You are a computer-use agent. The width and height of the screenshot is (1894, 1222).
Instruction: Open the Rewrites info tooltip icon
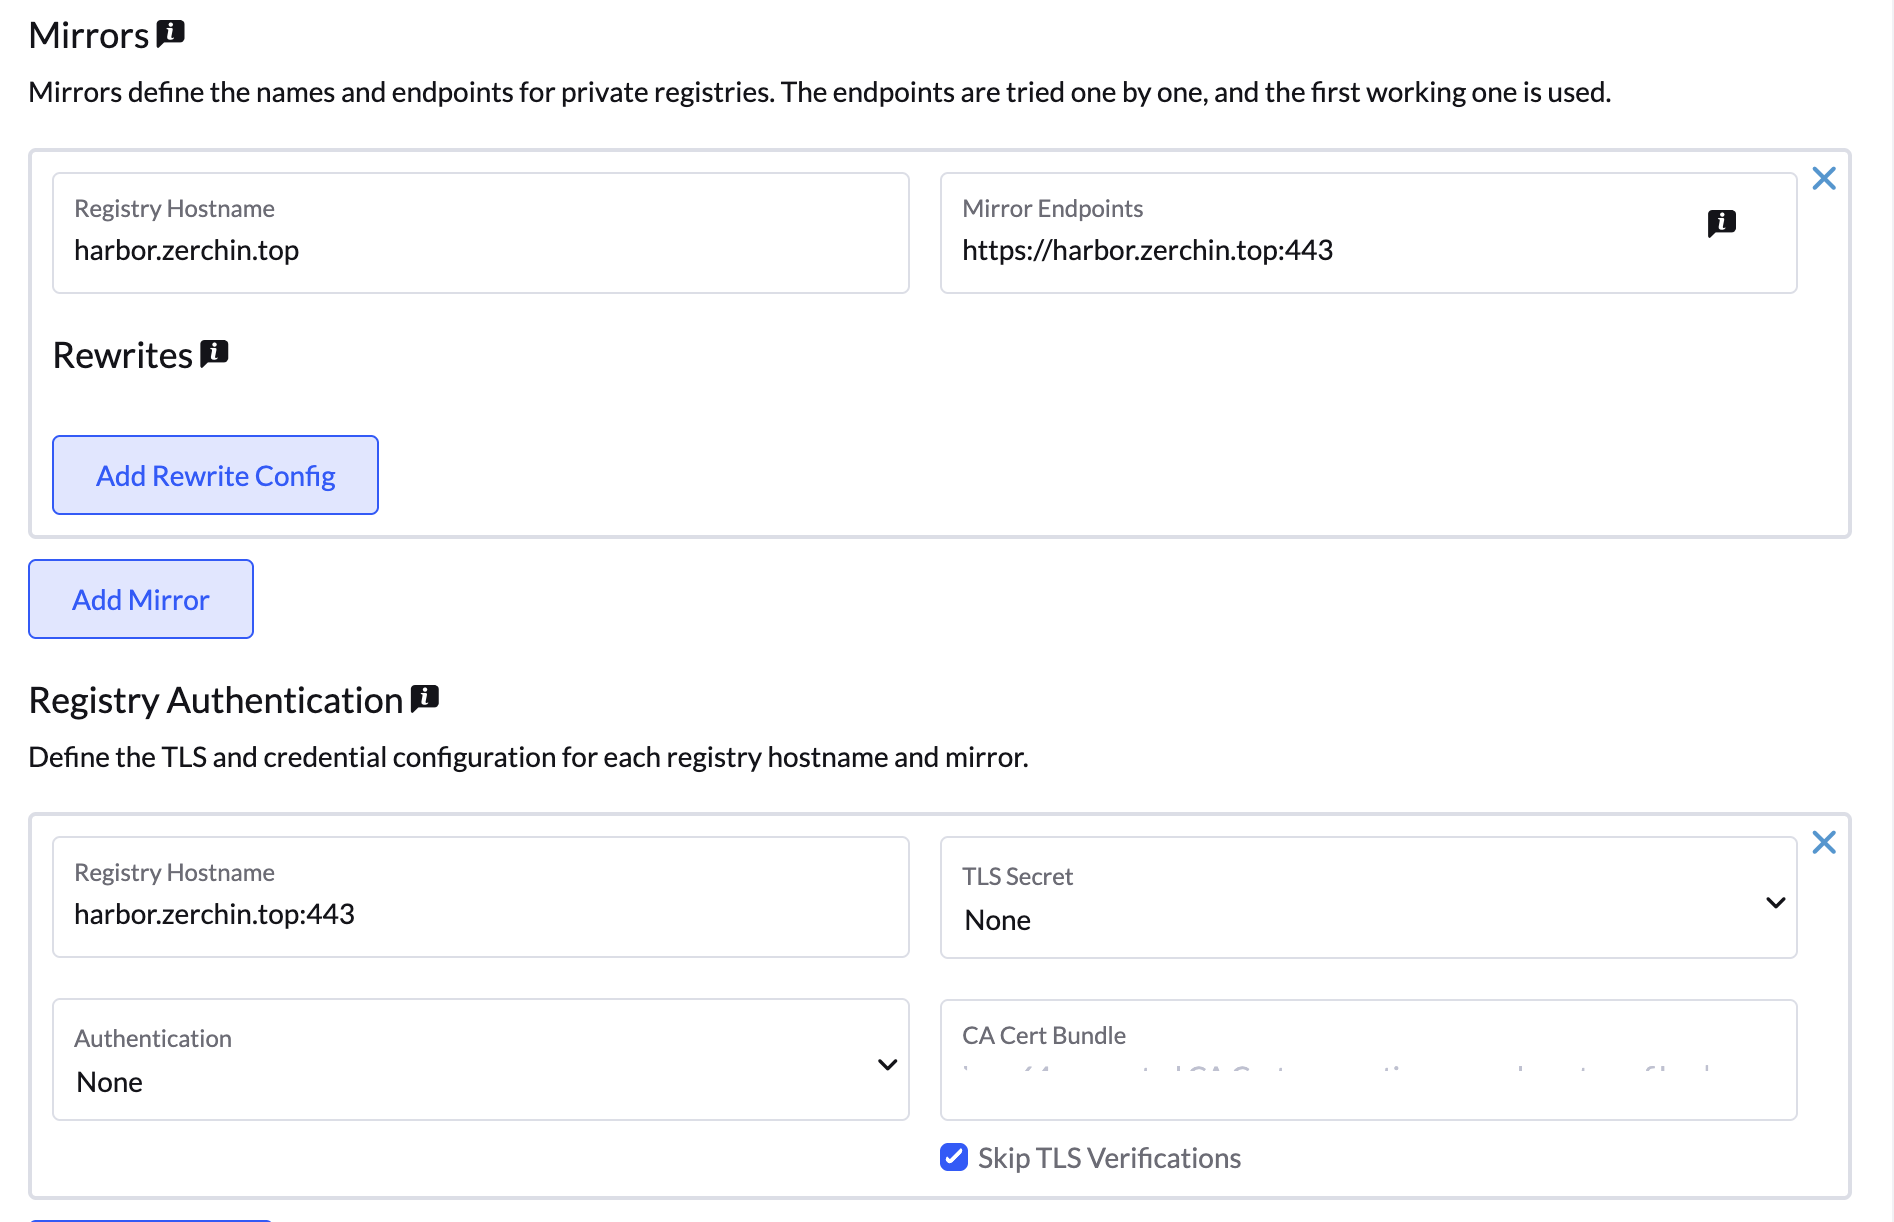coord(214,354)
